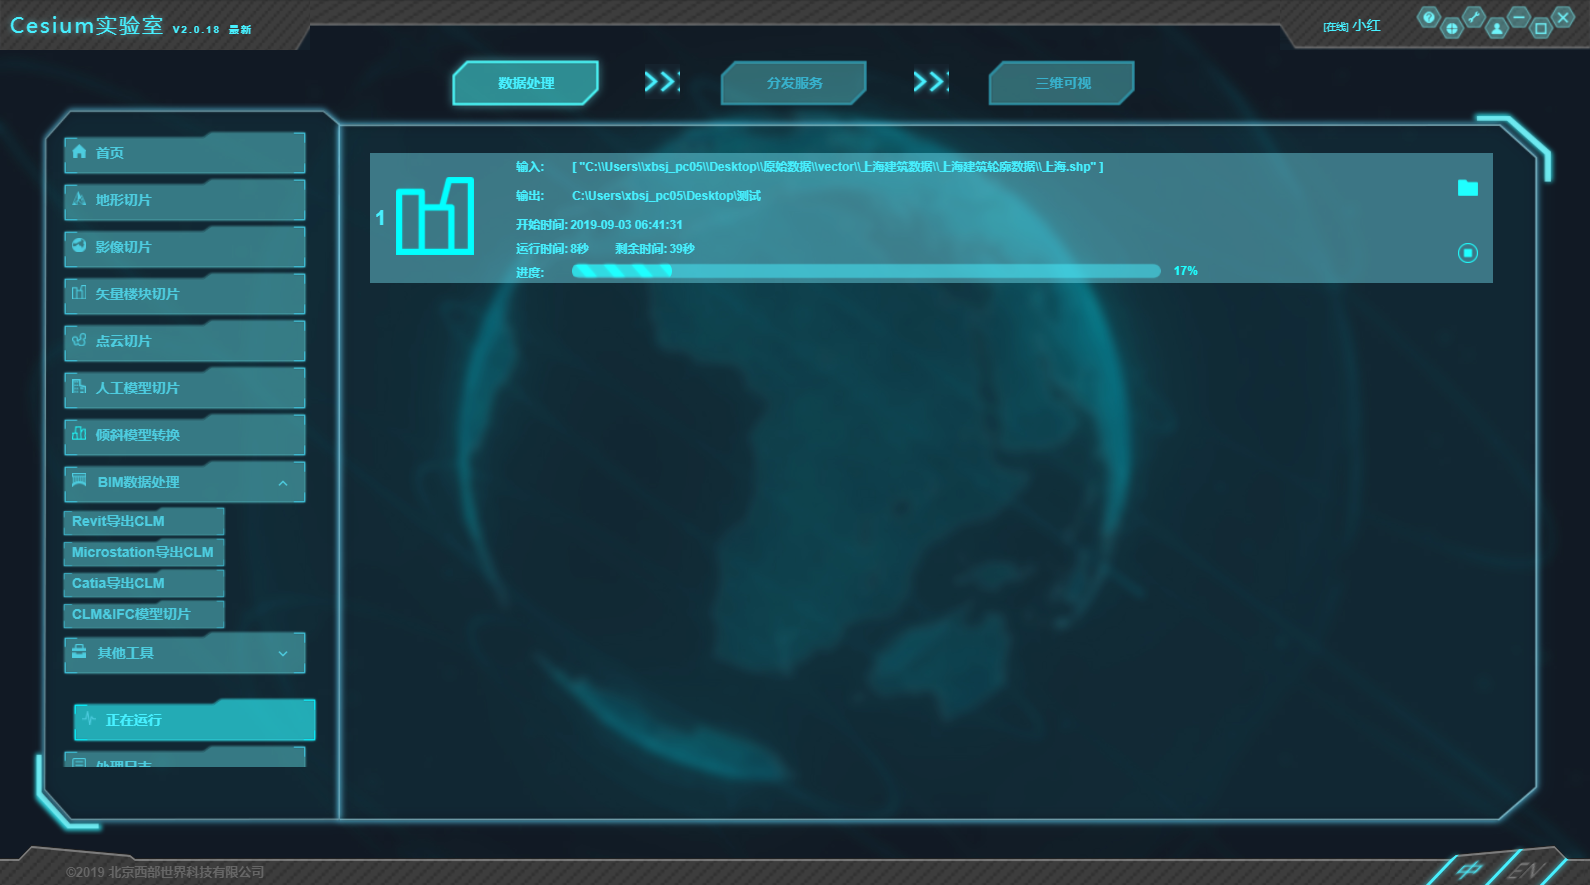Select the 正在运行 running tasks item
Screen dimensions: 1590x885
(194, 720)
